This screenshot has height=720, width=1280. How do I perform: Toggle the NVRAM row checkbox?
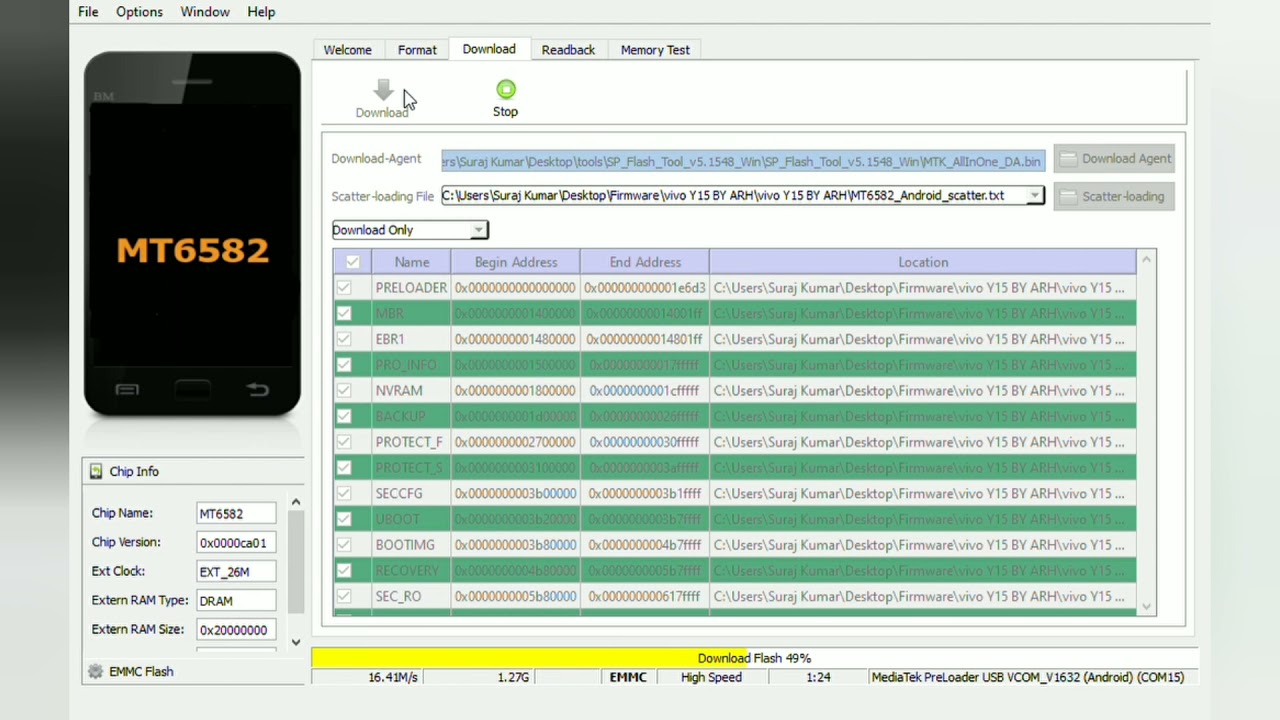[344, 391]
